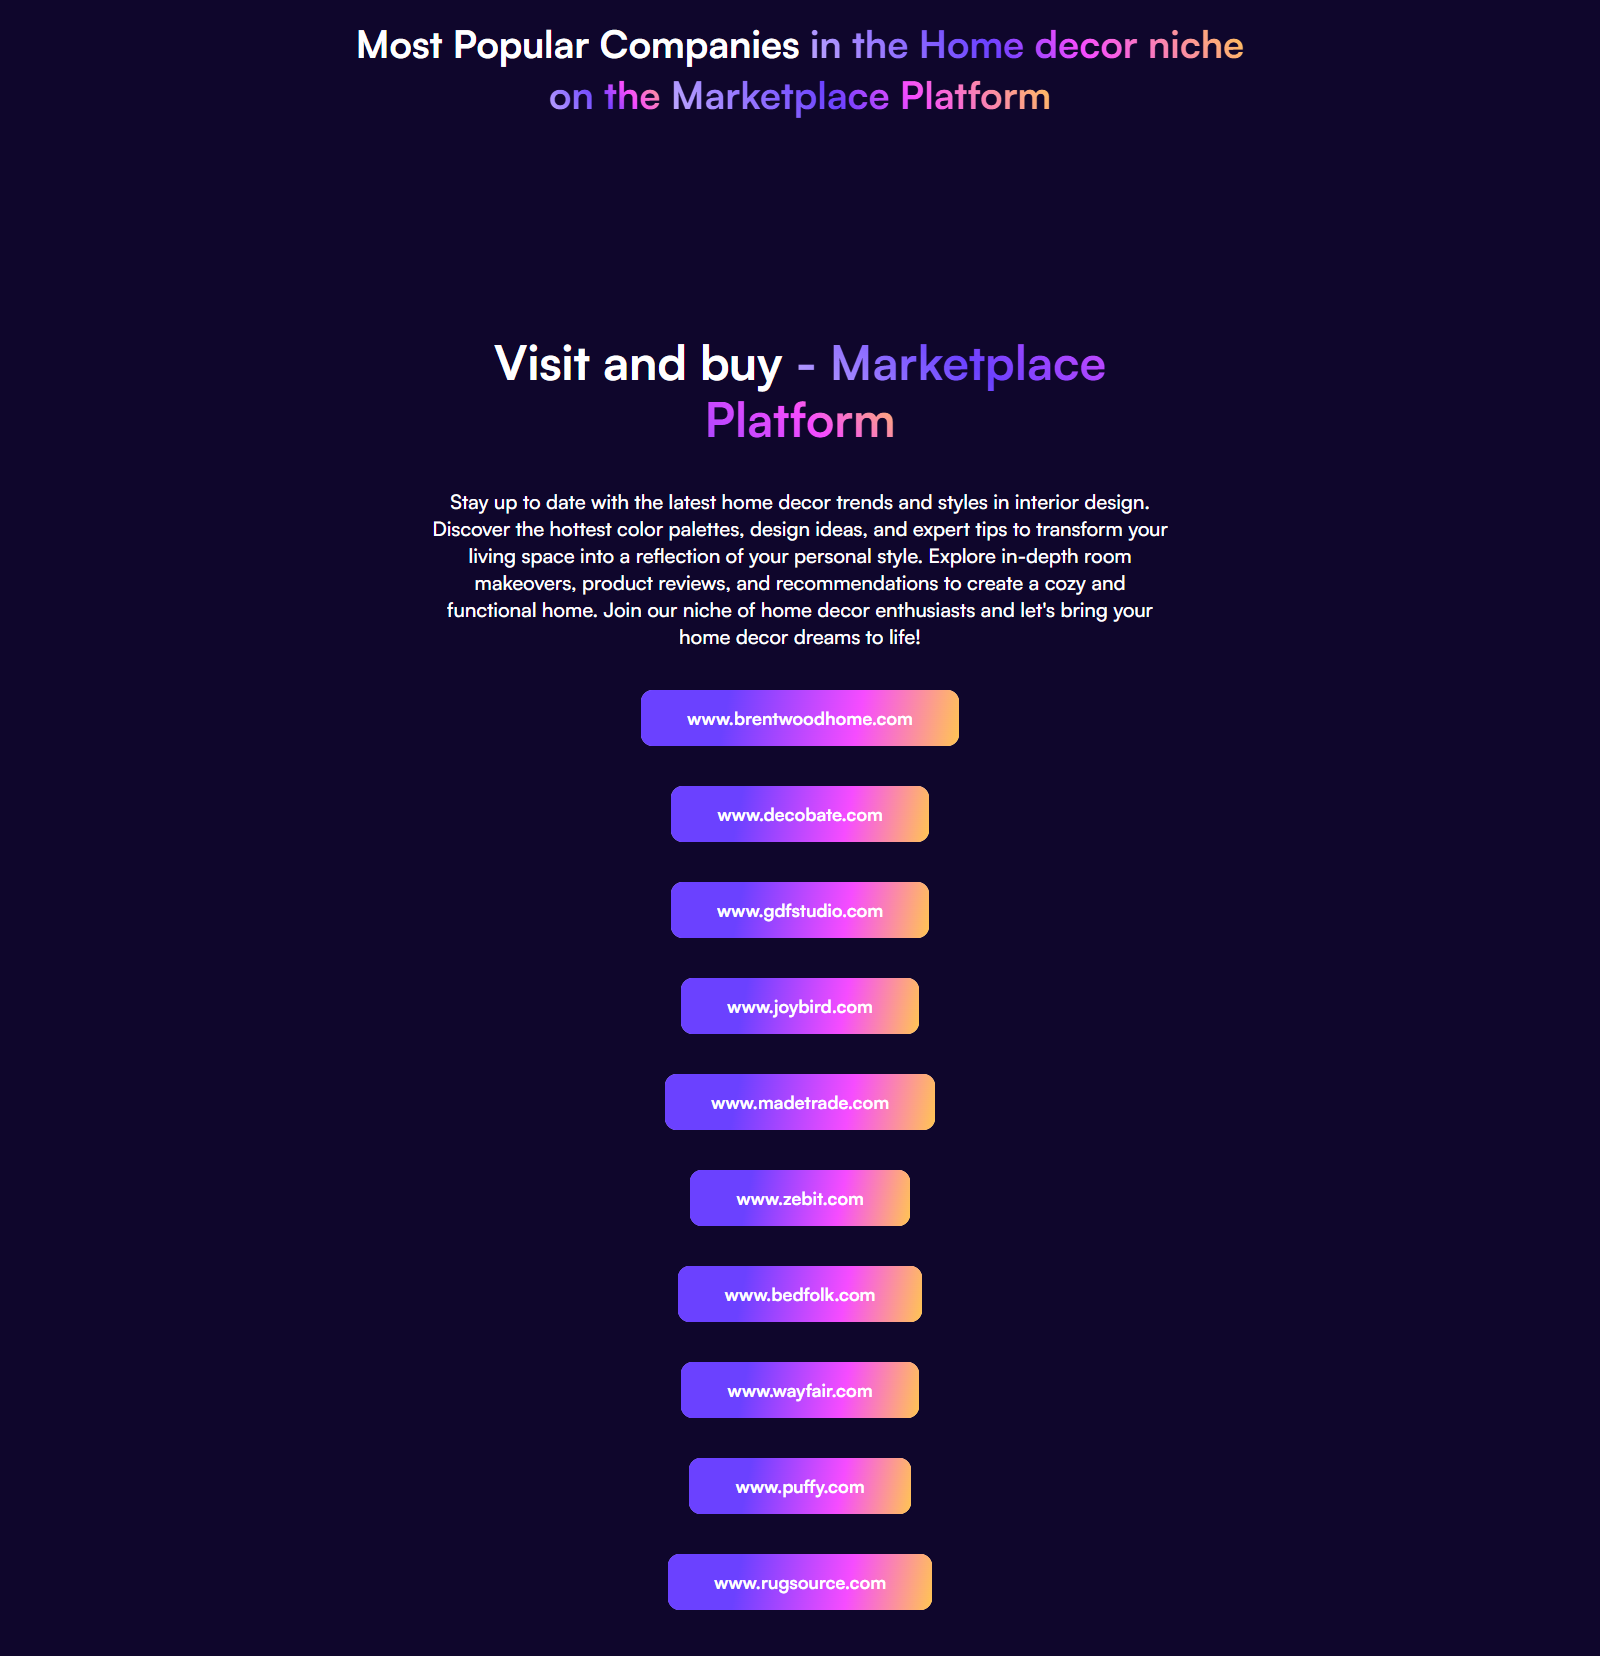1600x1656 pixels.
Task: Click the 'on the Marketplace Platform' heading line
Action: 800,97
